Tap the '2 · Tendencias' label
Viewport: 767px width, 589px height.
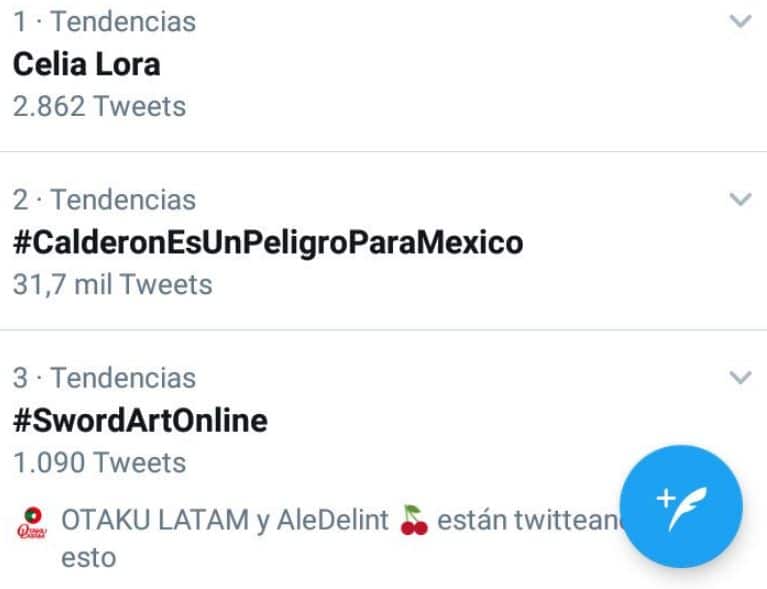[x=104, y=200]
